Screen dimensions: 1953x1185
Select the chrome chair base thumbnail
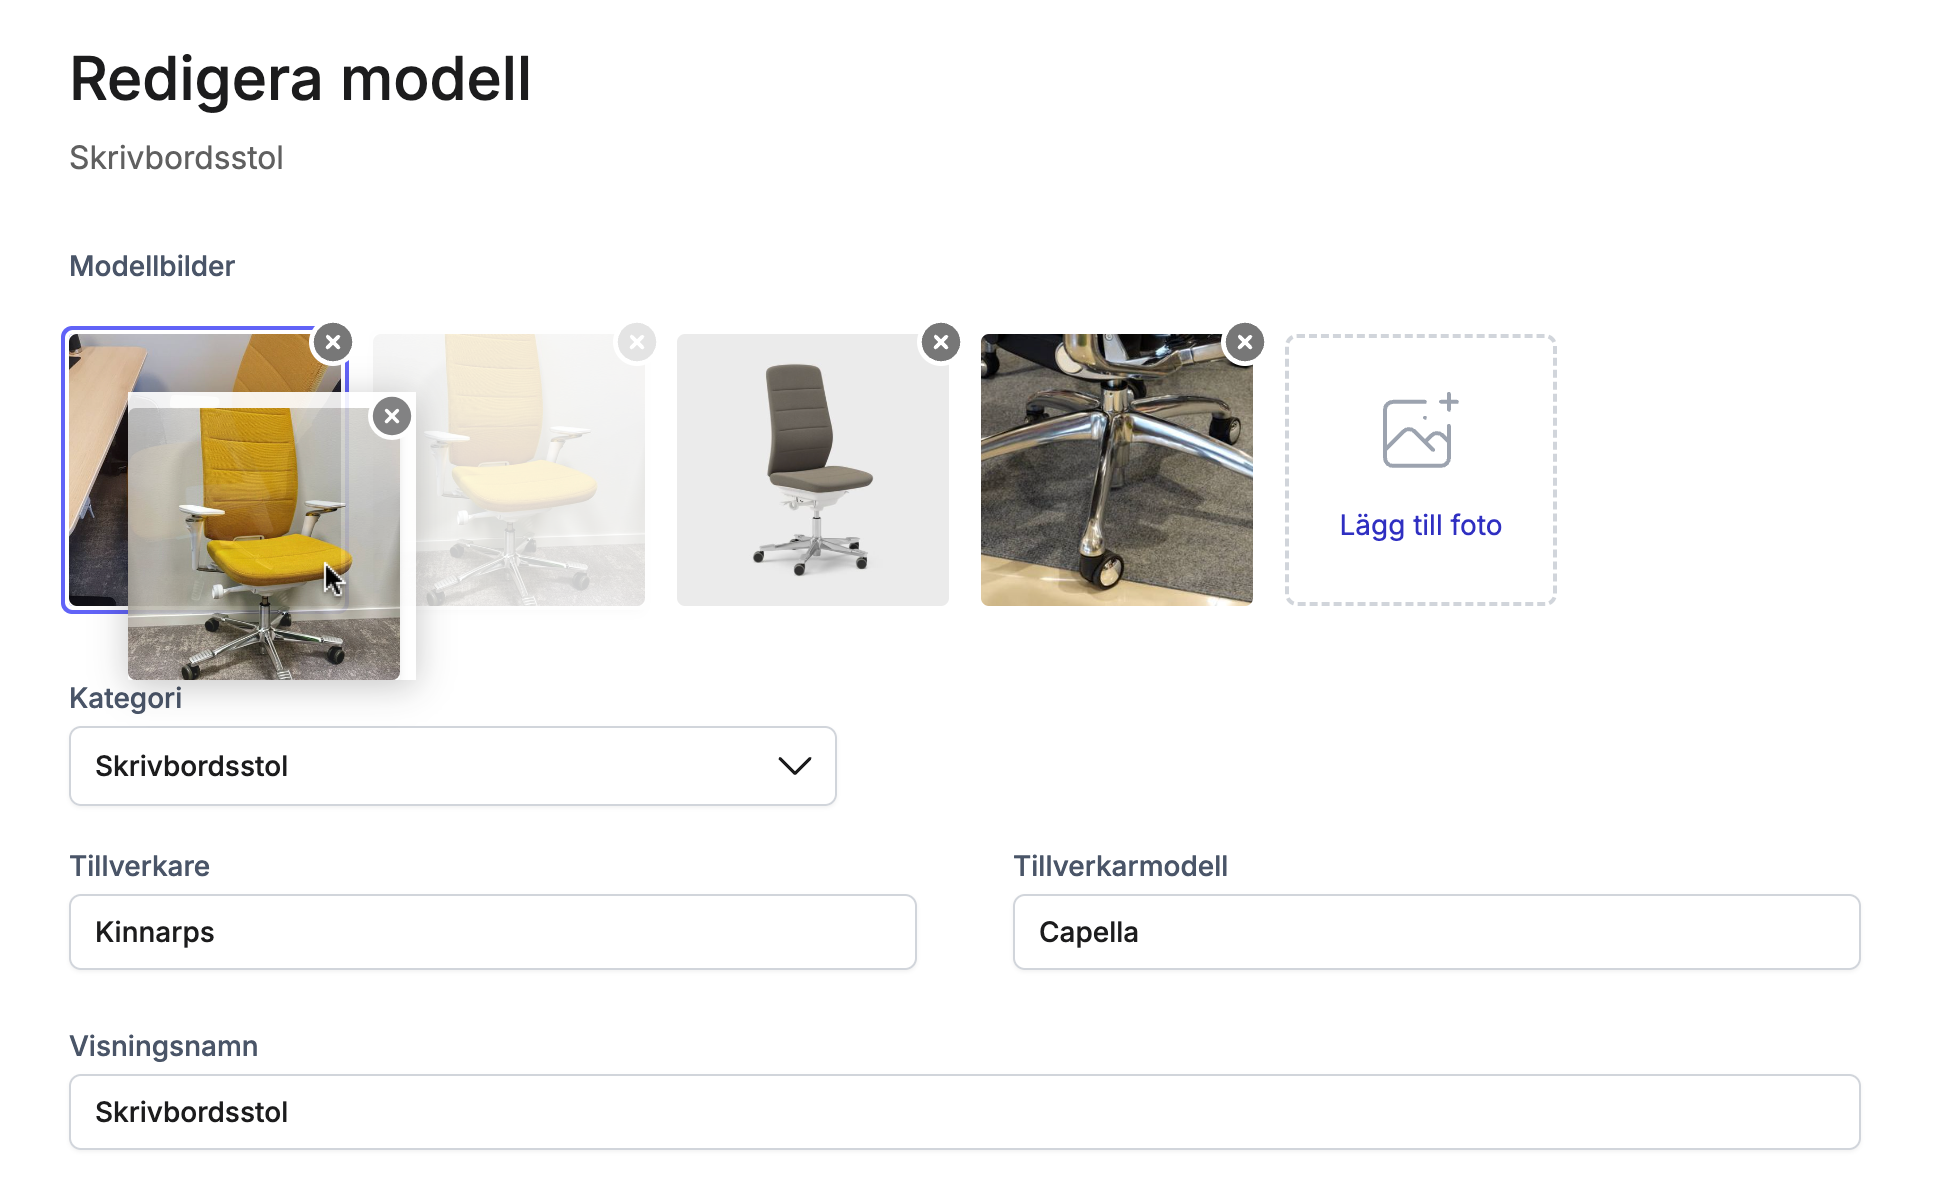(x=1117, y=470)
